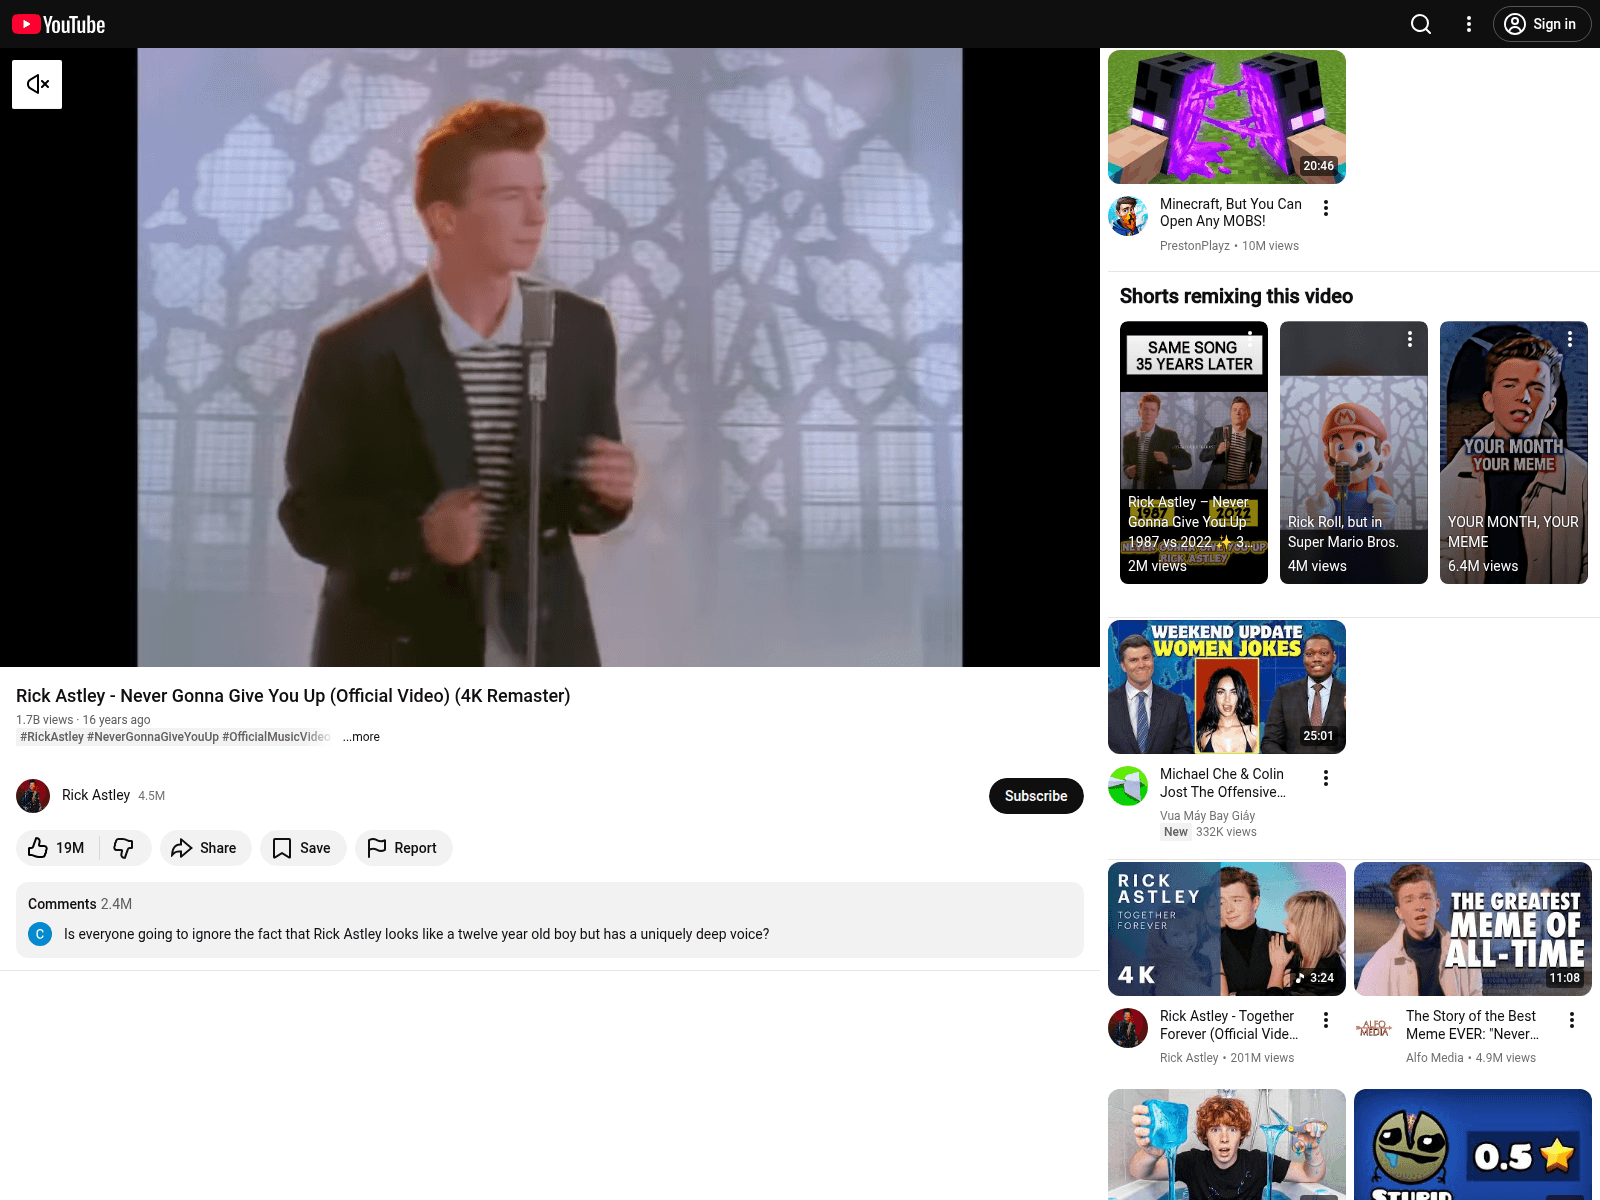Screen dimensions: 1600x1200
Task: Report the video with flag button
Action: [x=403, y=848]
